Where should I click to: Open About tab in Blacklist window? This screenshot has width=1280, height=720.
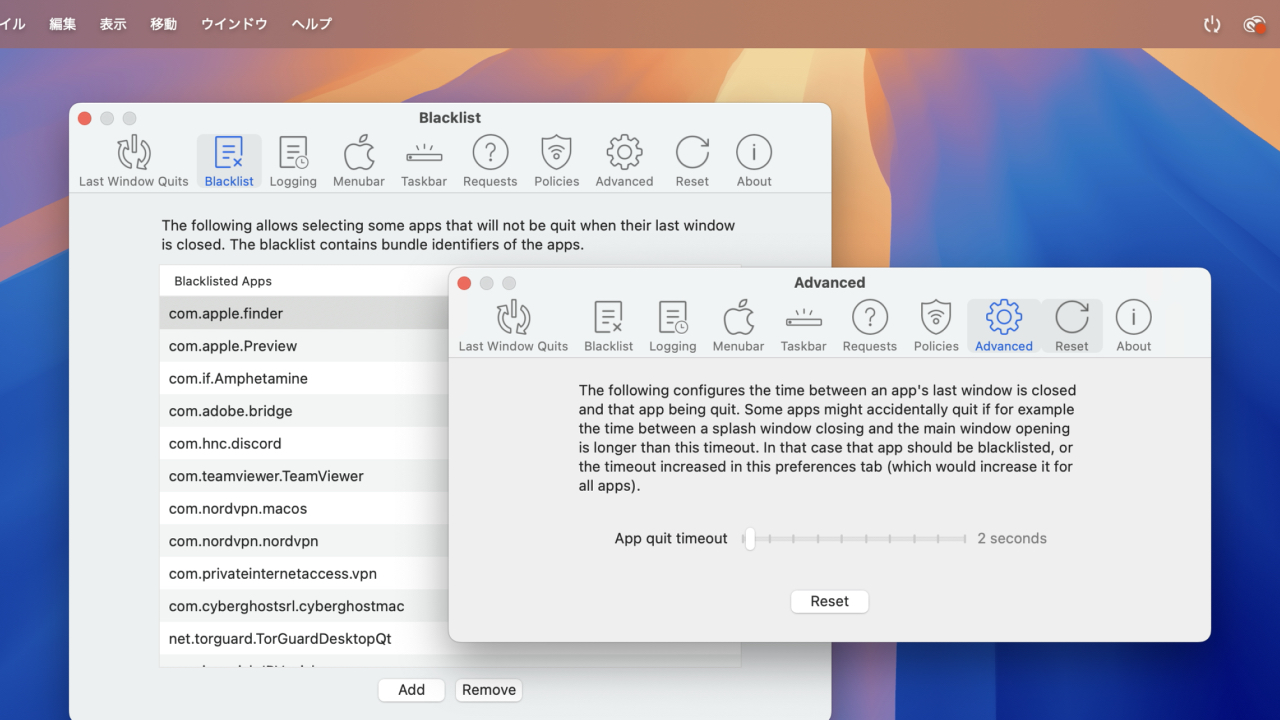[x=754, y=162]
